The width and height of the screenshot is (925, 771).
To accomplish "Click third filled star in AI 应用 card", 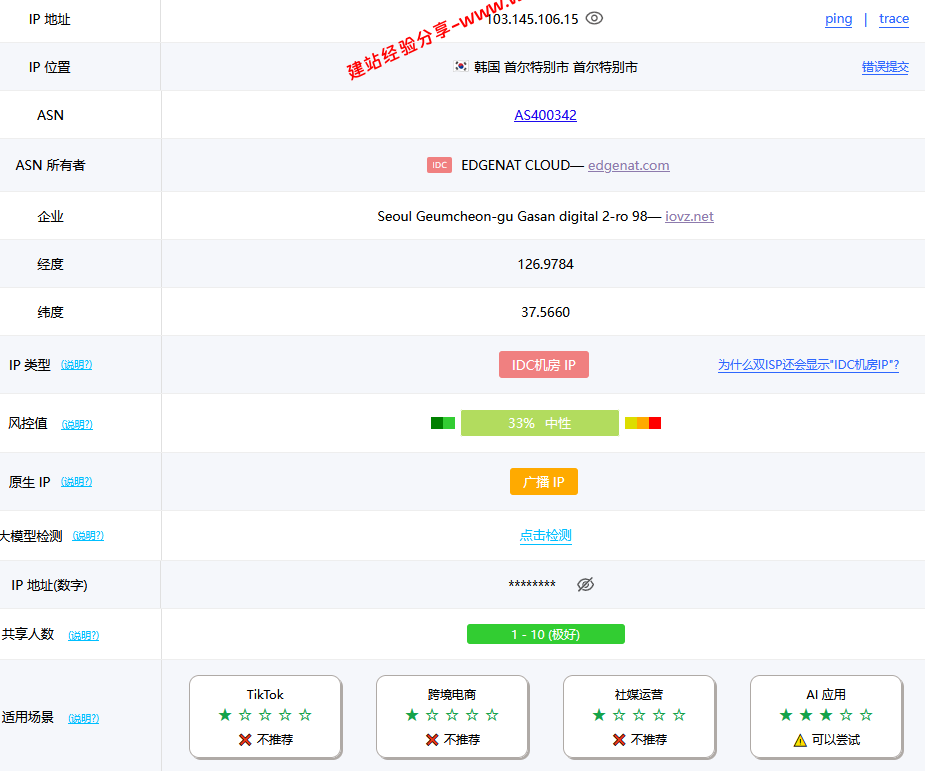I will (826, 715).
